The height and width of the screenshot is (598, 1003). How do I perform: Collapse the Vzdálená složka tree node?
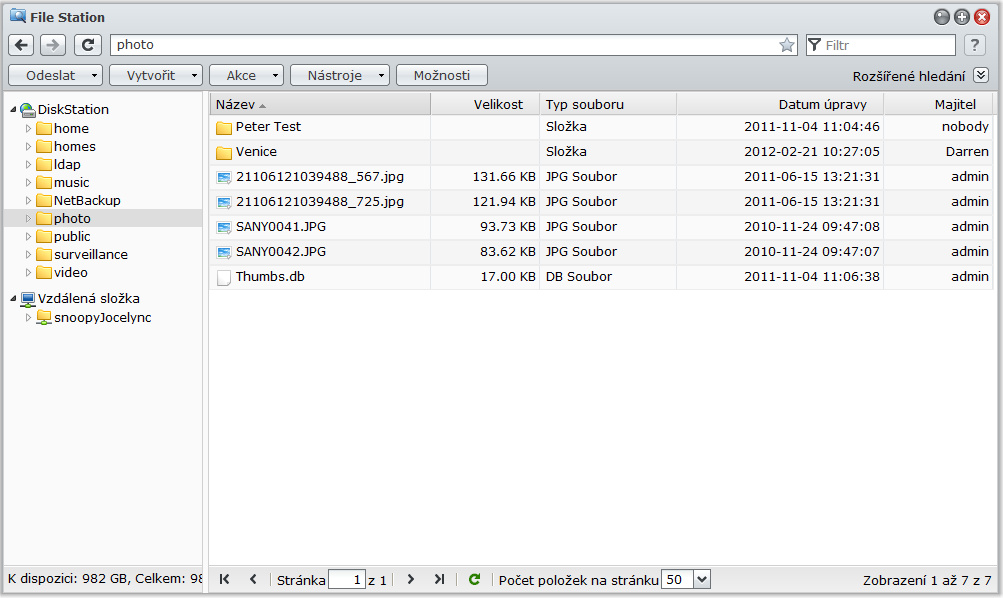(13, 298)
